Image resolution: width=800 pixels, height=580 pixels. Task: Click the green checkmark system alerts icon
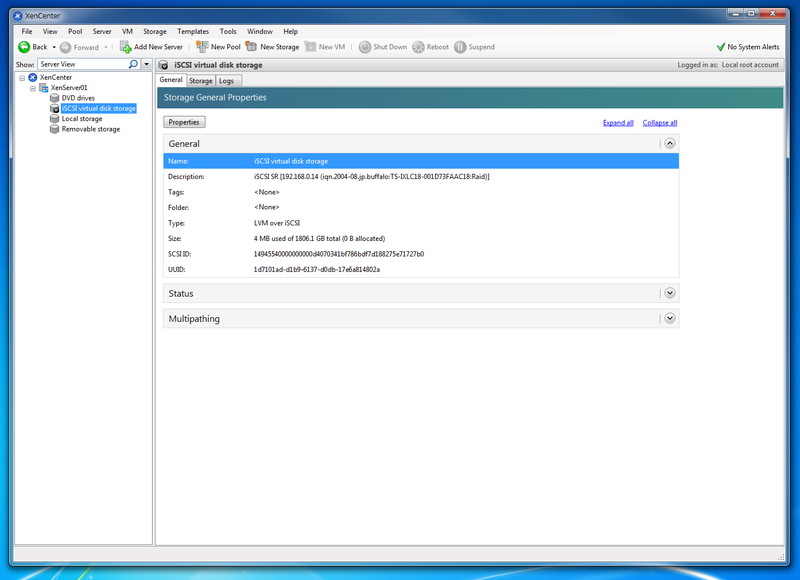(x=721, y=47)
